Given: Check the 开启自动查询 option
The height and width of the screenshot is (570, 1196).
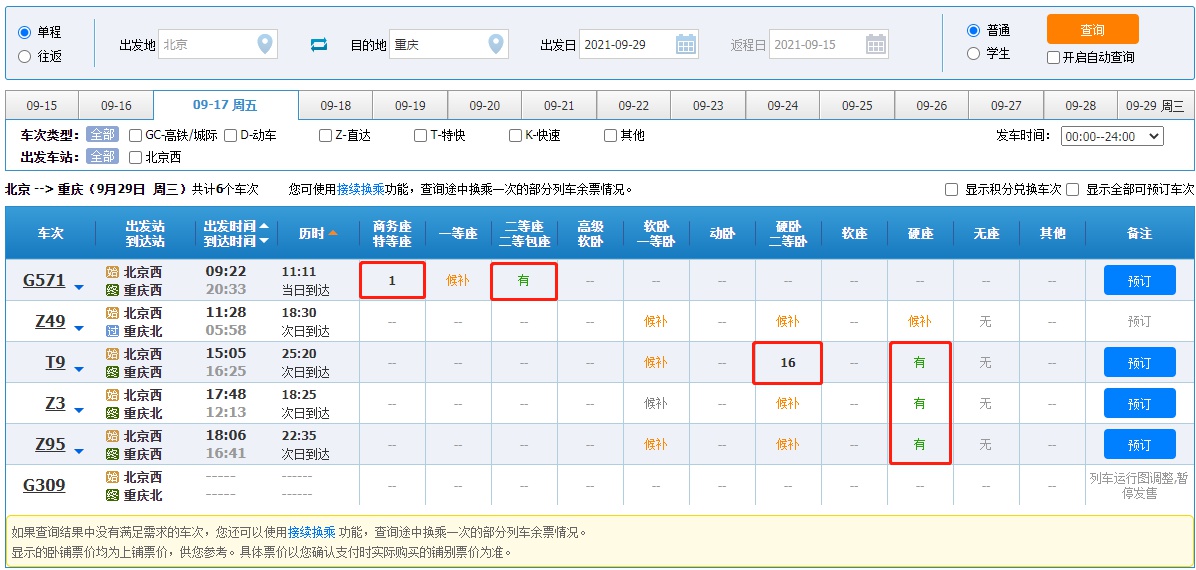Looking at the screenshot, I should (1053, 58).
